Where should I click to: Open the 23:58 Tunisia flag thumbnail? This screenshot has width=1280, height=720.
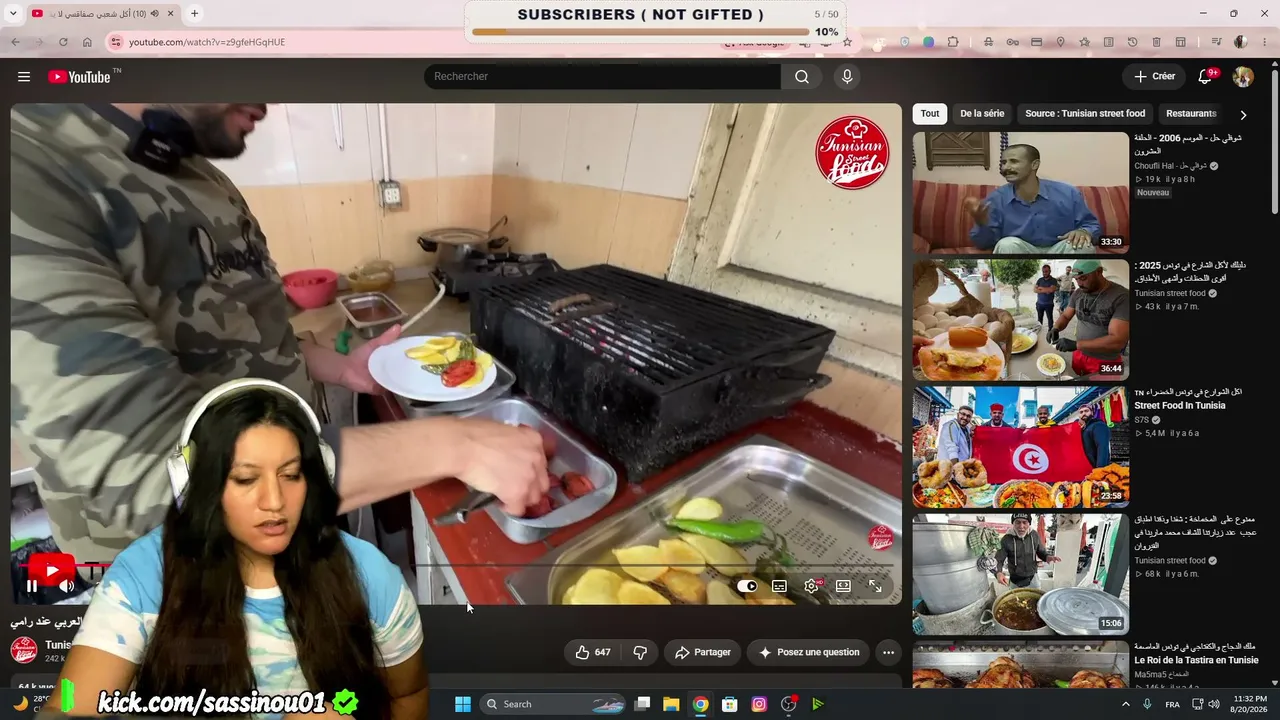(x=1020, y=446)
